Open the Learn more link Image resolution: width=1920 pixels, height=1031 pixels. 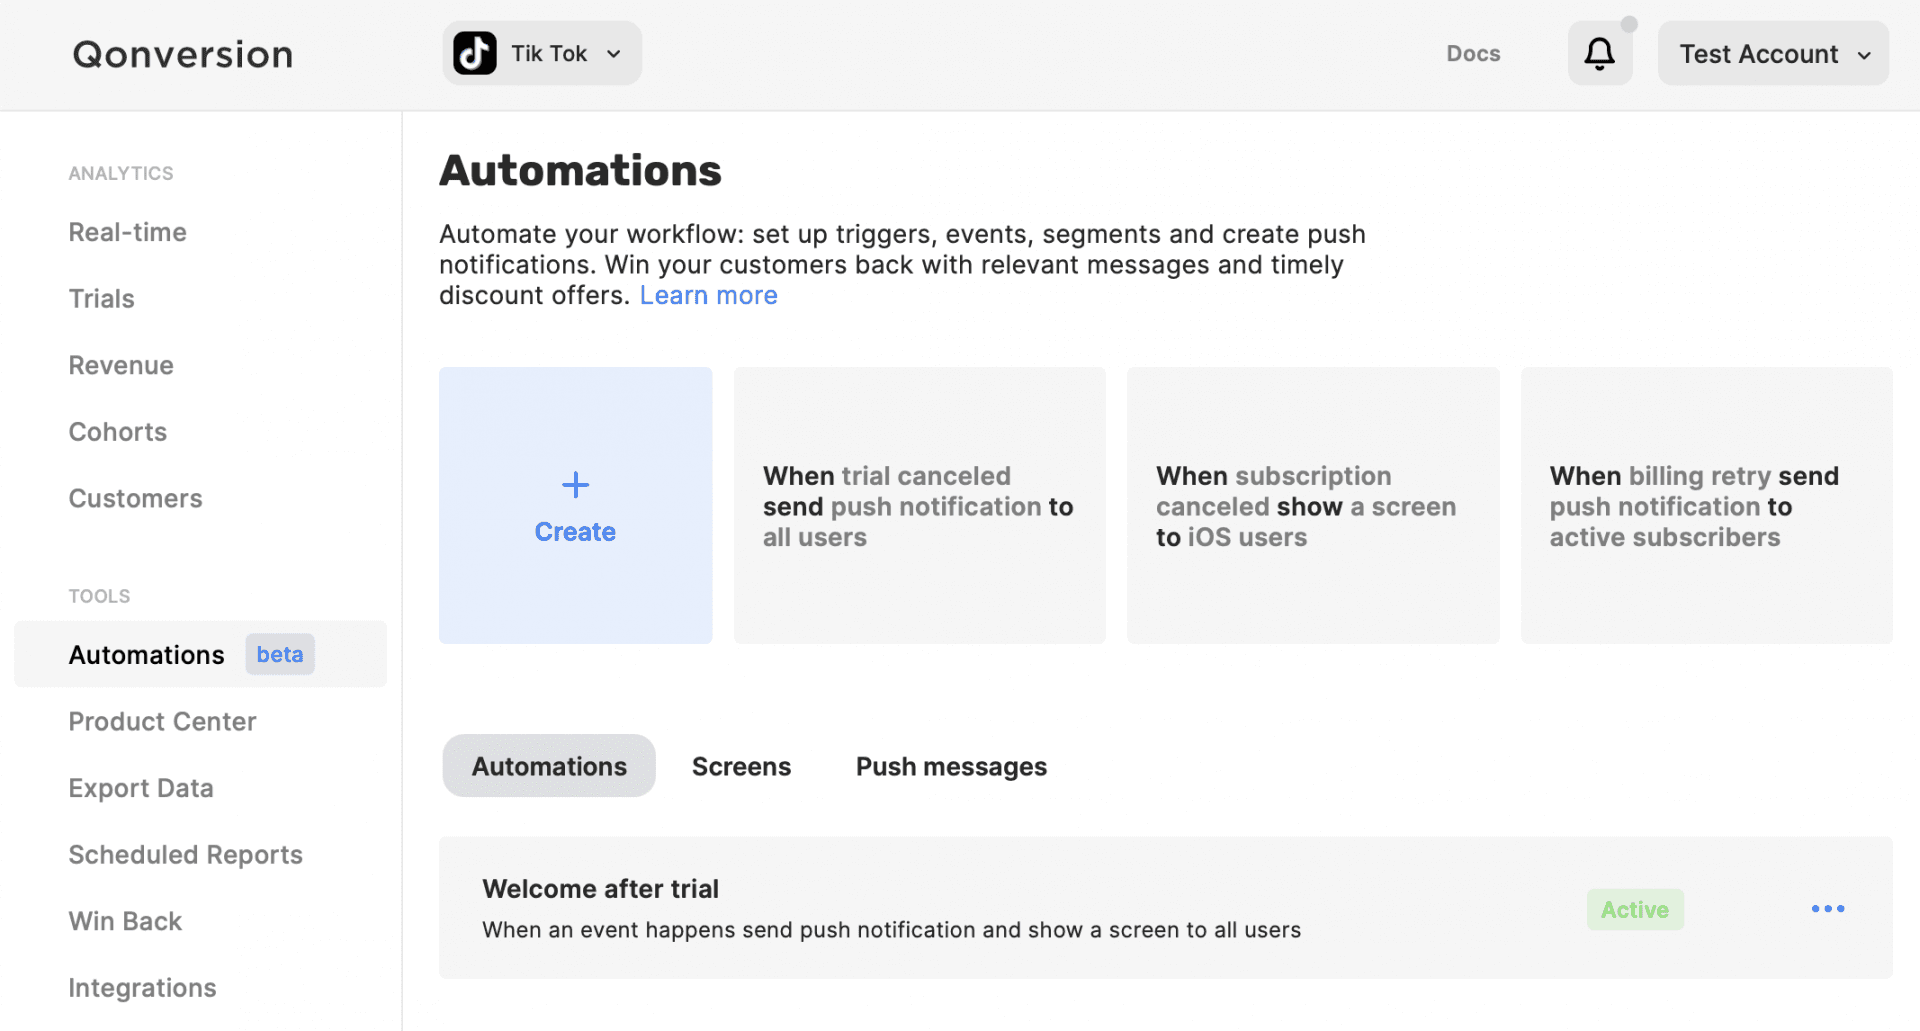(707, 294)
